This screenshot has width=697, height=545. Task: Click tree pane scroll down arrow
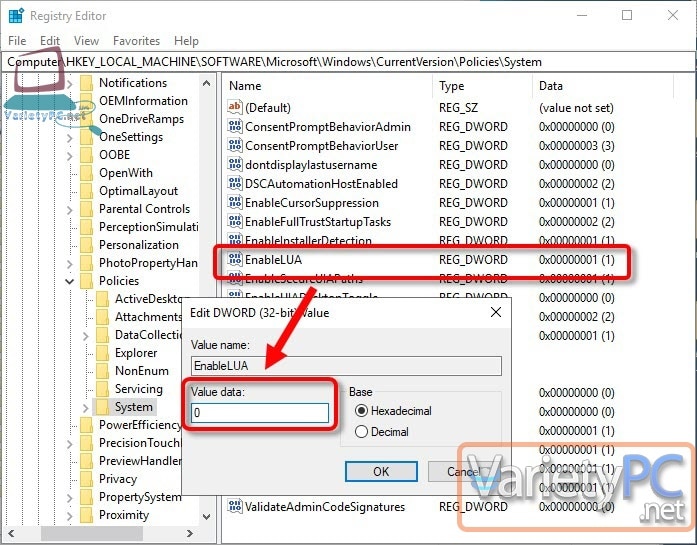pyautogui.click(x=206, y=517)
